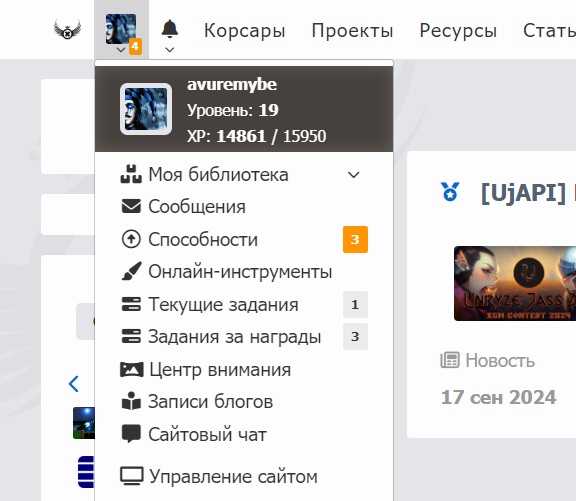The width and height of the screenshot is (576, 501).
Task: Open Моя библиотека menu item
Action: [x=218, y=174]
